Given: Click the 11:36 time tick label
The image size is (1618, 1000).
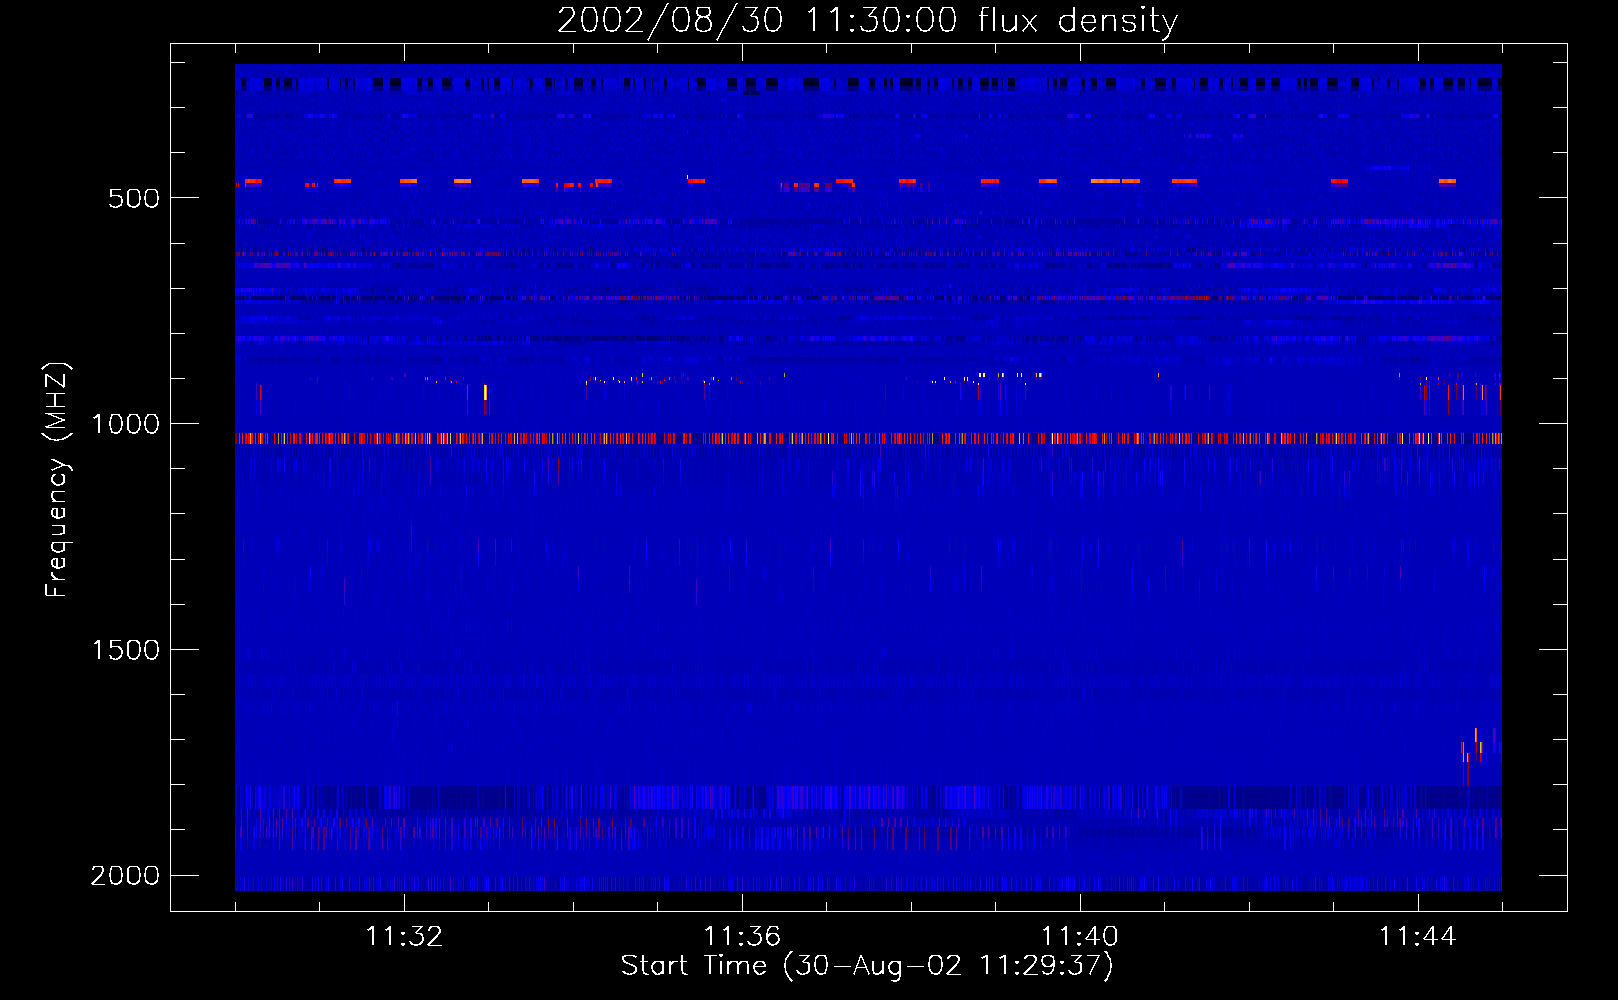Looking at the screenshot, I should coord(742,937).
